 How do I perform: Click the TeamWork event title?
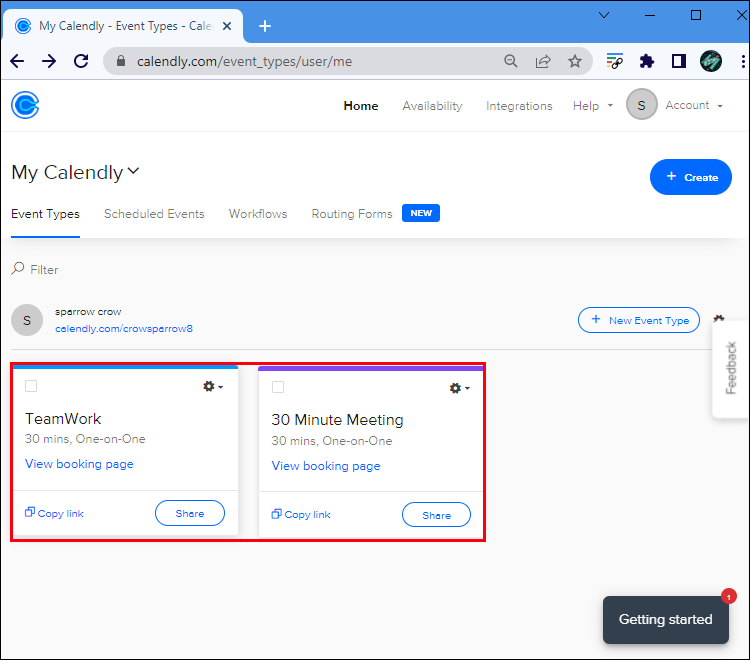point(63,419)
